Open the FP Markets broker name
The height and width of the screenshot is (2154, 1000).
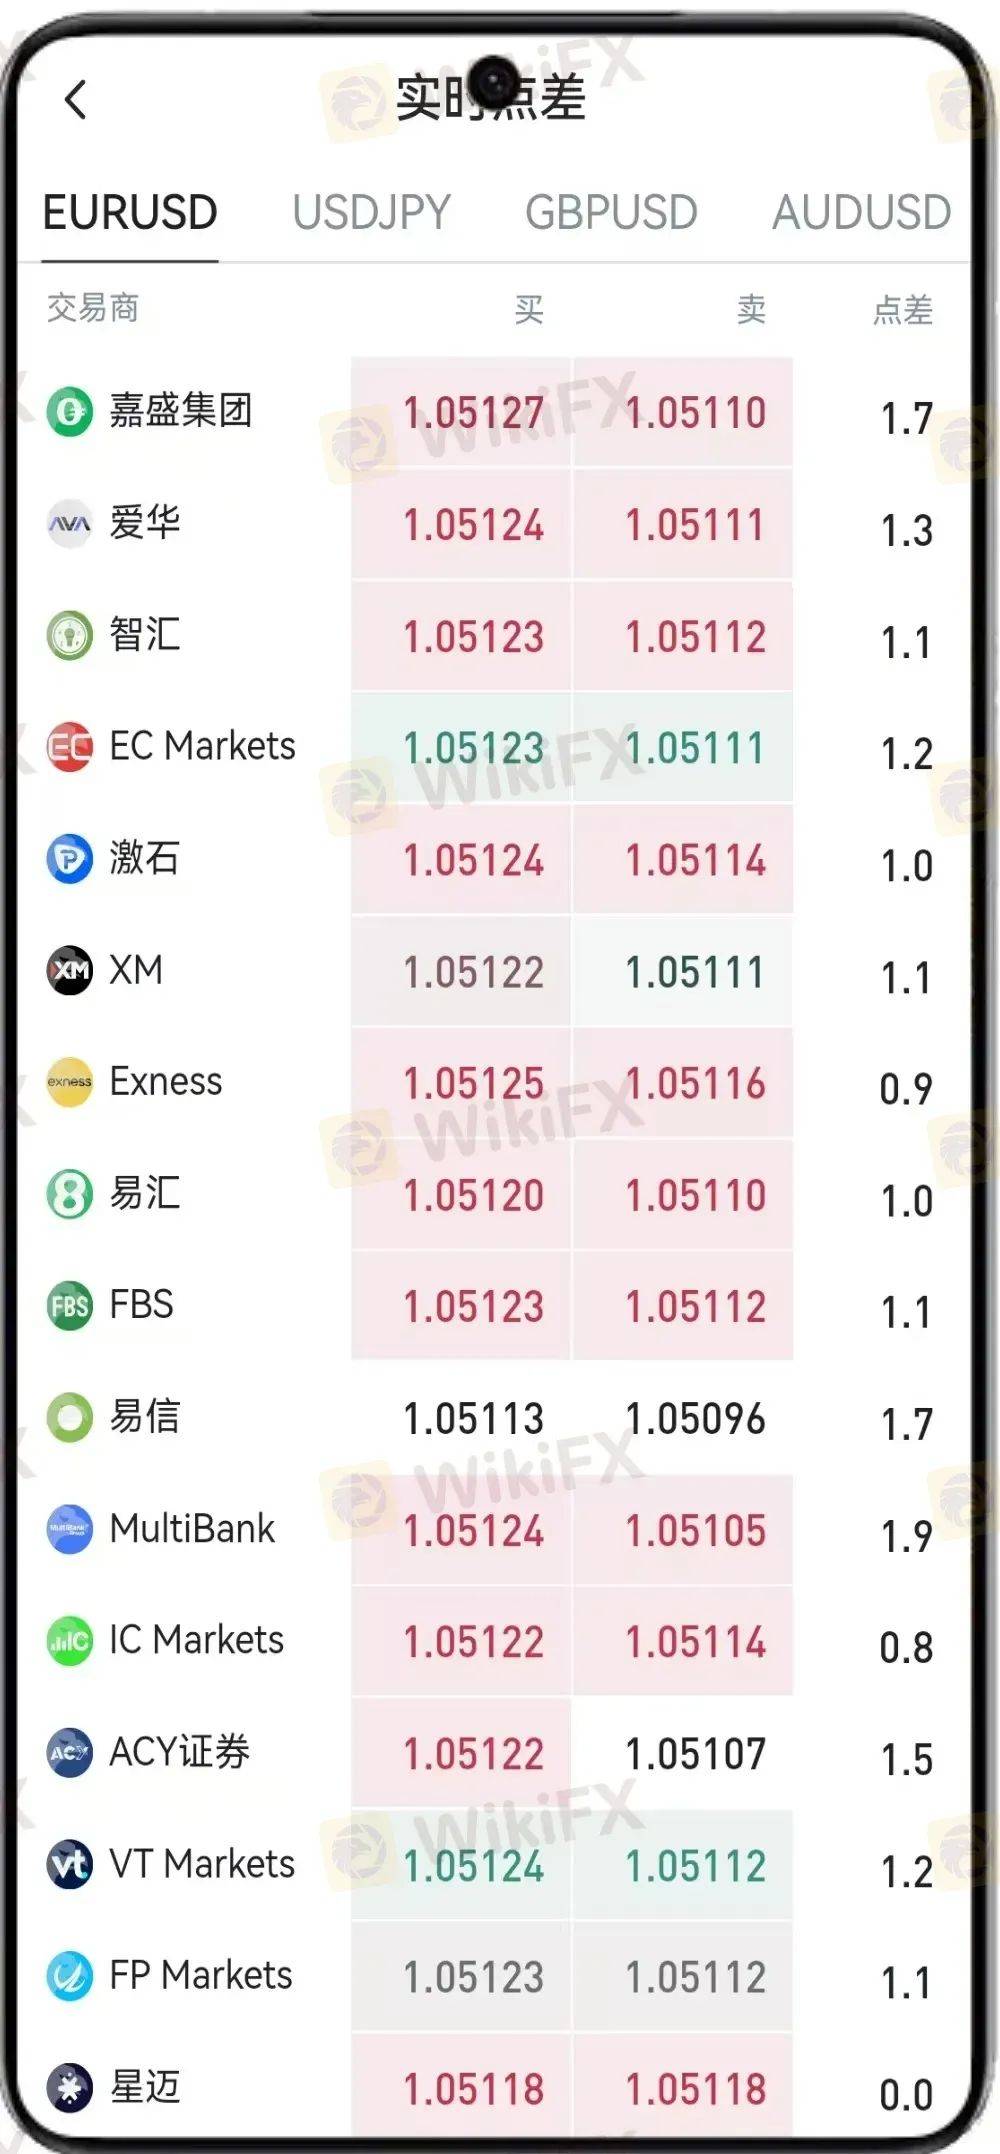[x=201, y=1976]
